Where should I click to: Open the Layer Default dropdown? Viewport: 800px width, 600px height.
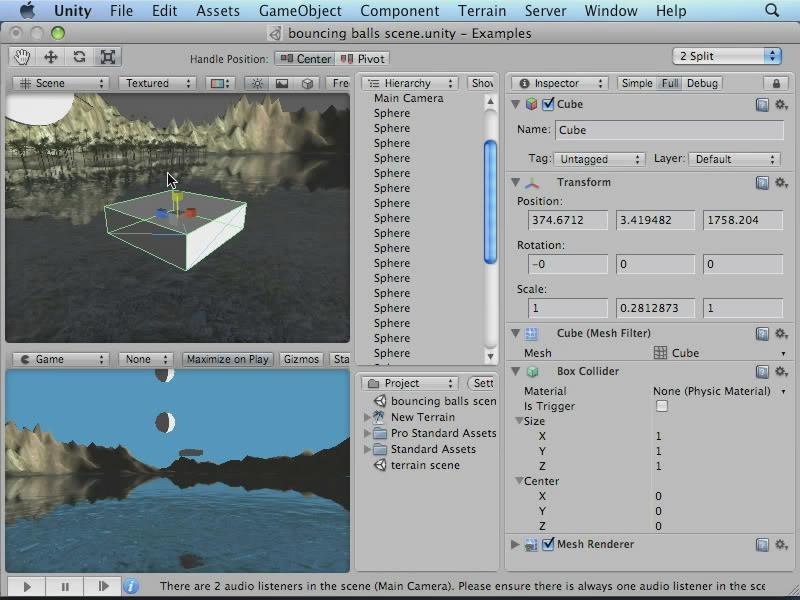(735, 159)
